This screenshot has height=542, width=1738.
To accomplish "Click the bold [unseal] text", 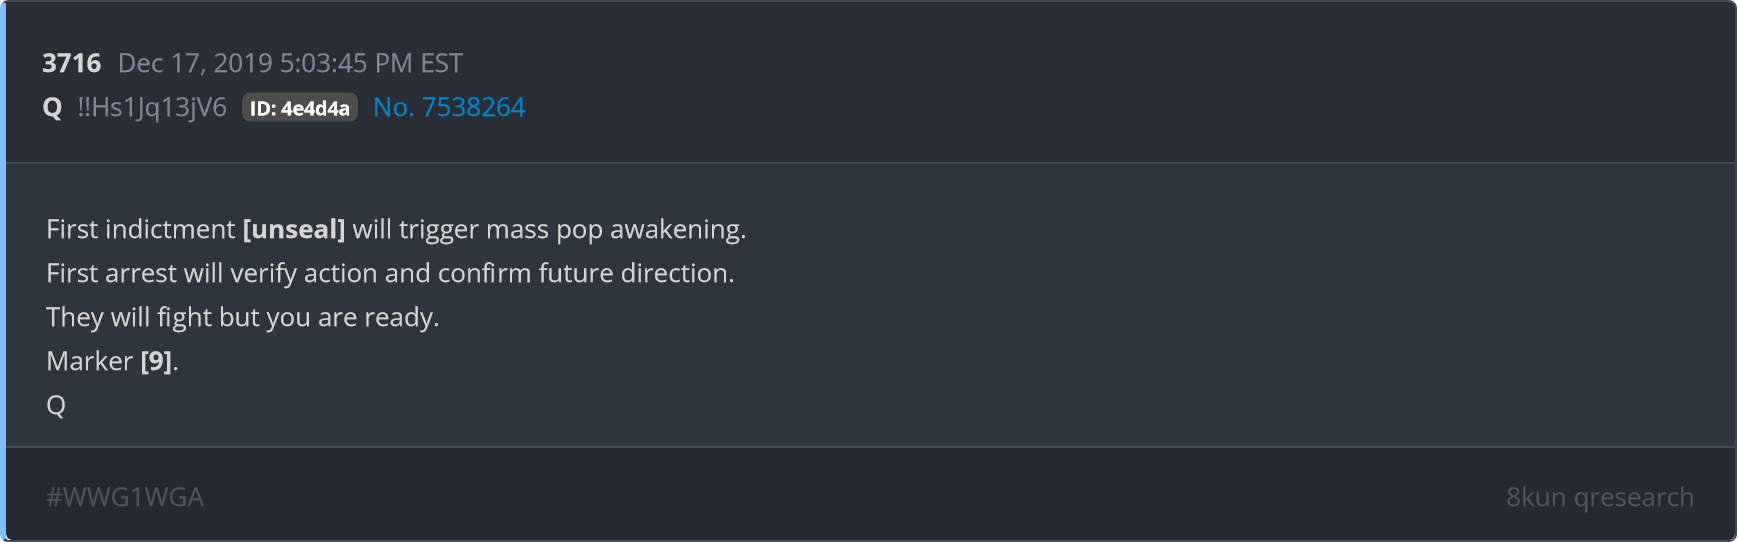I will point(294,229).
